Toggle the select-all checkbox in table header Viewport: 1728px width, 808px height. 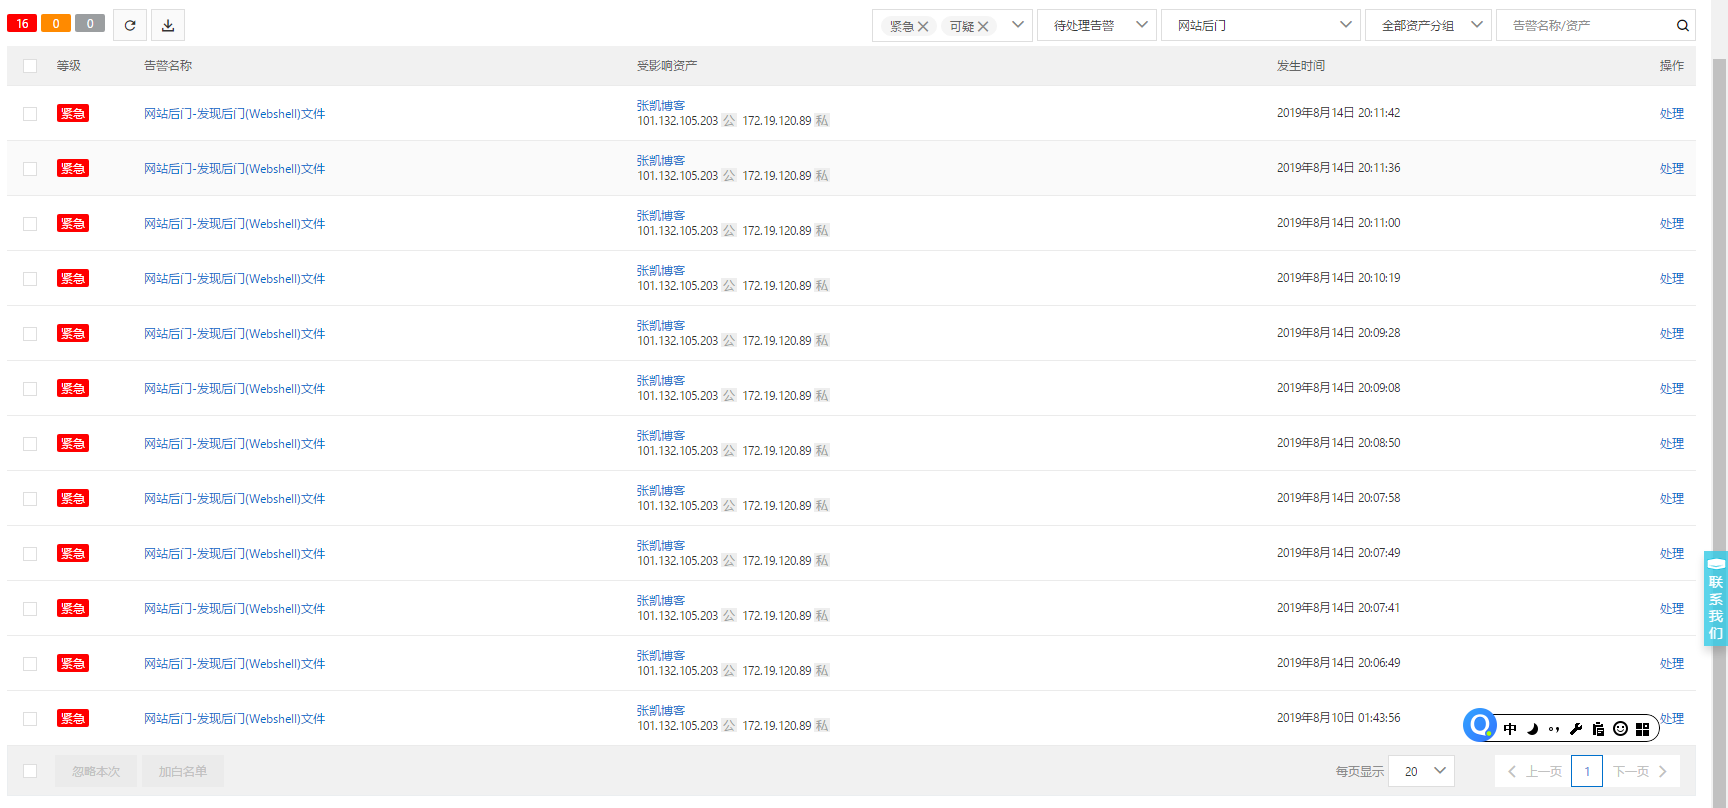(x=30, y=66)
